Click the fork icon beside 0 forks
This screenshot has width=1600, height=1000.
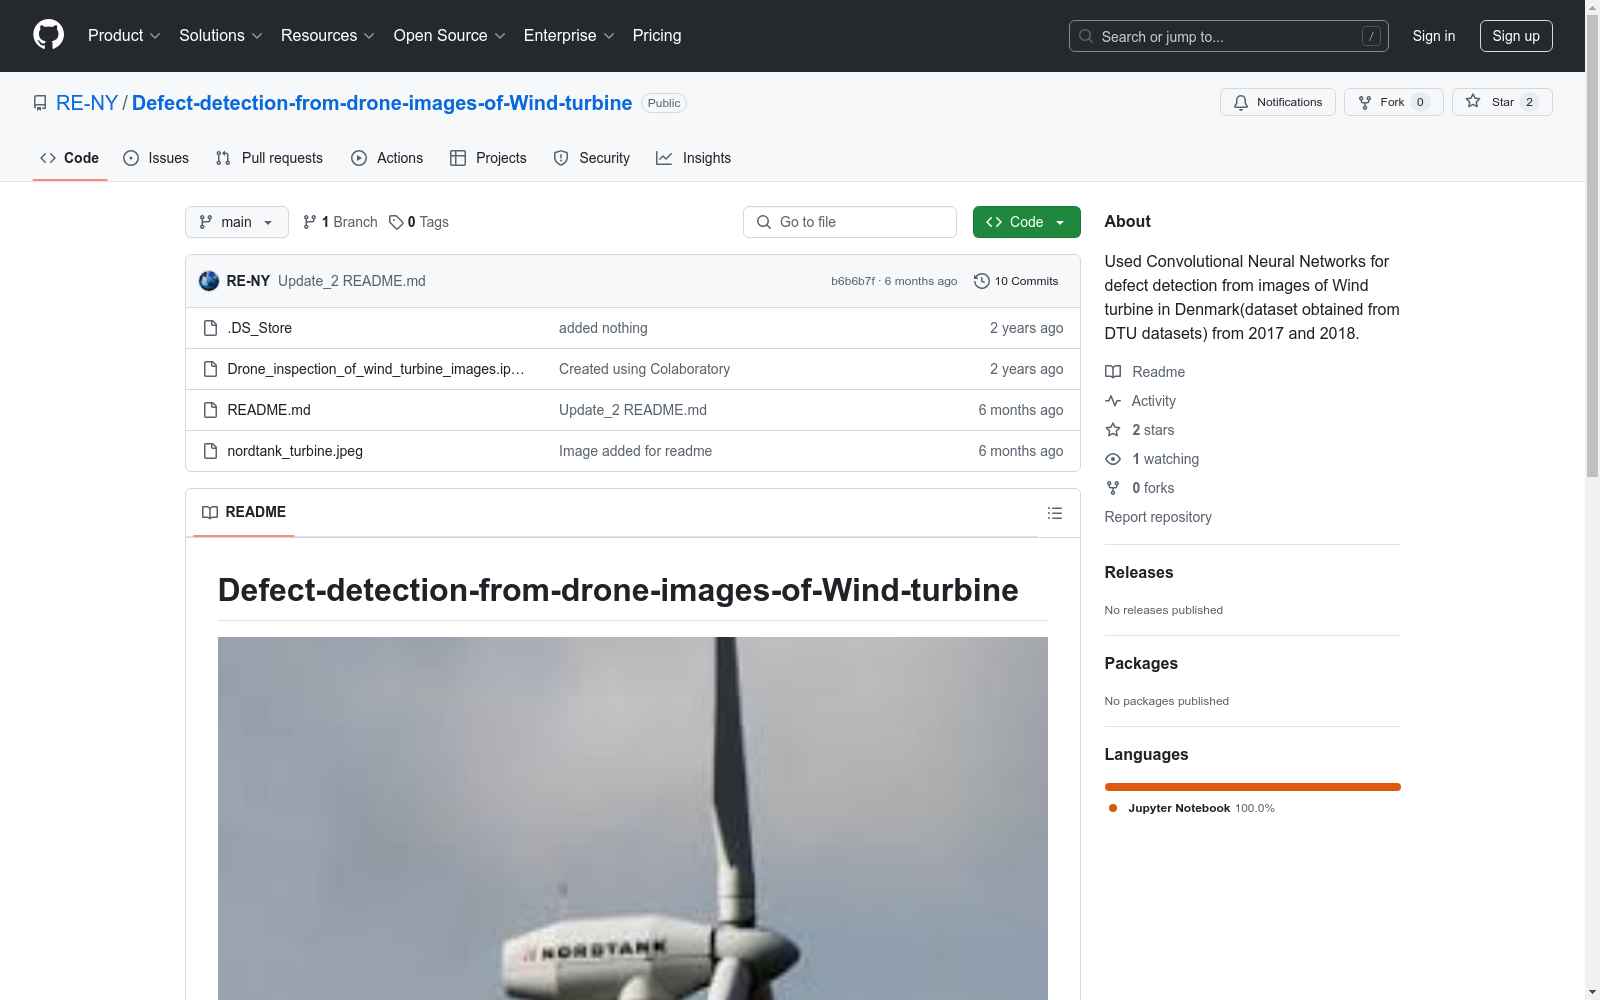point(1113,488)
